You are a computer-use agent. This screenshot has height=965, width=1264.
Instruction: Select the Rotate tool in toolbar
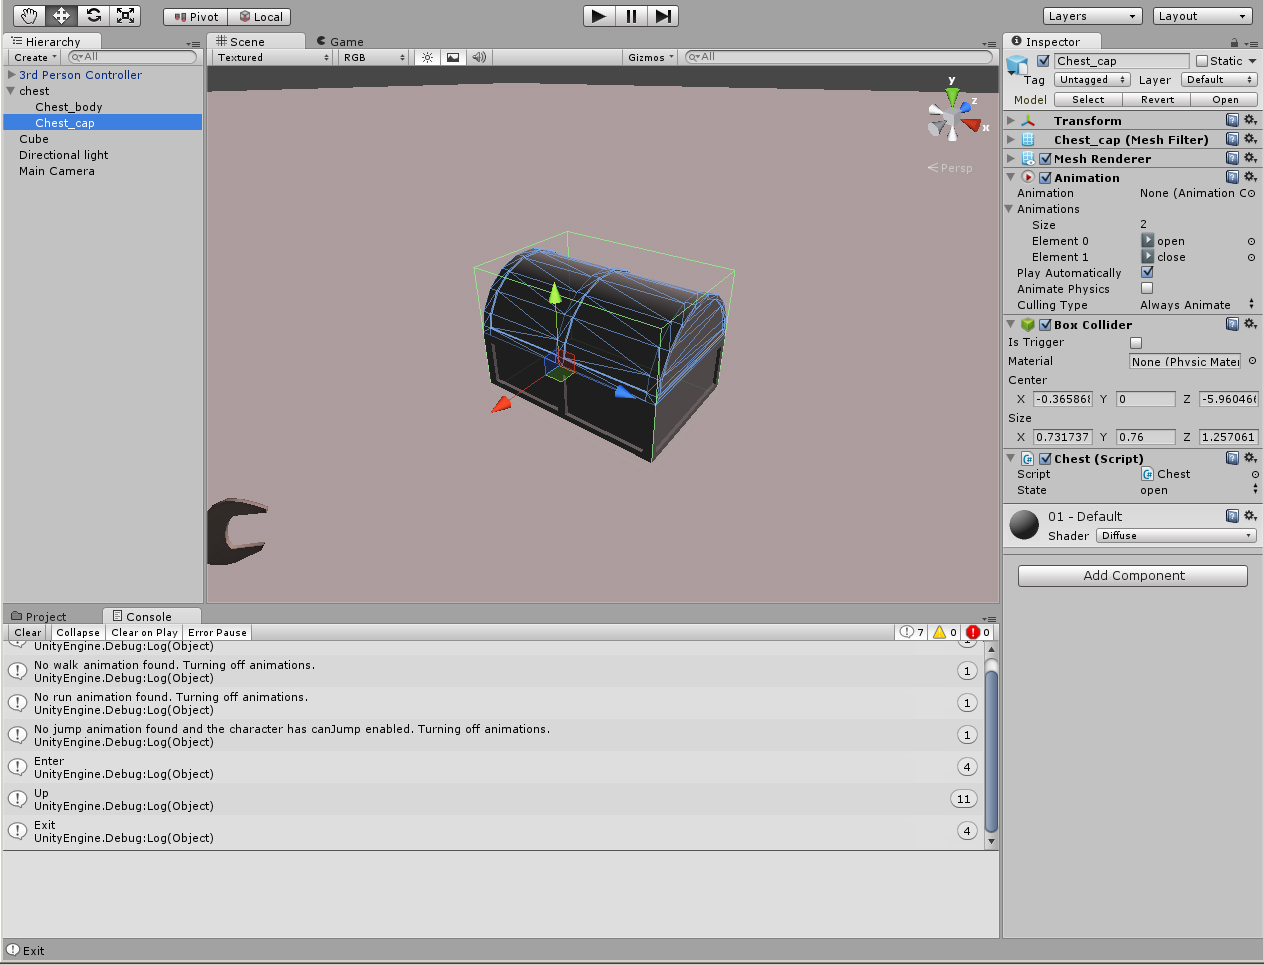93,15
